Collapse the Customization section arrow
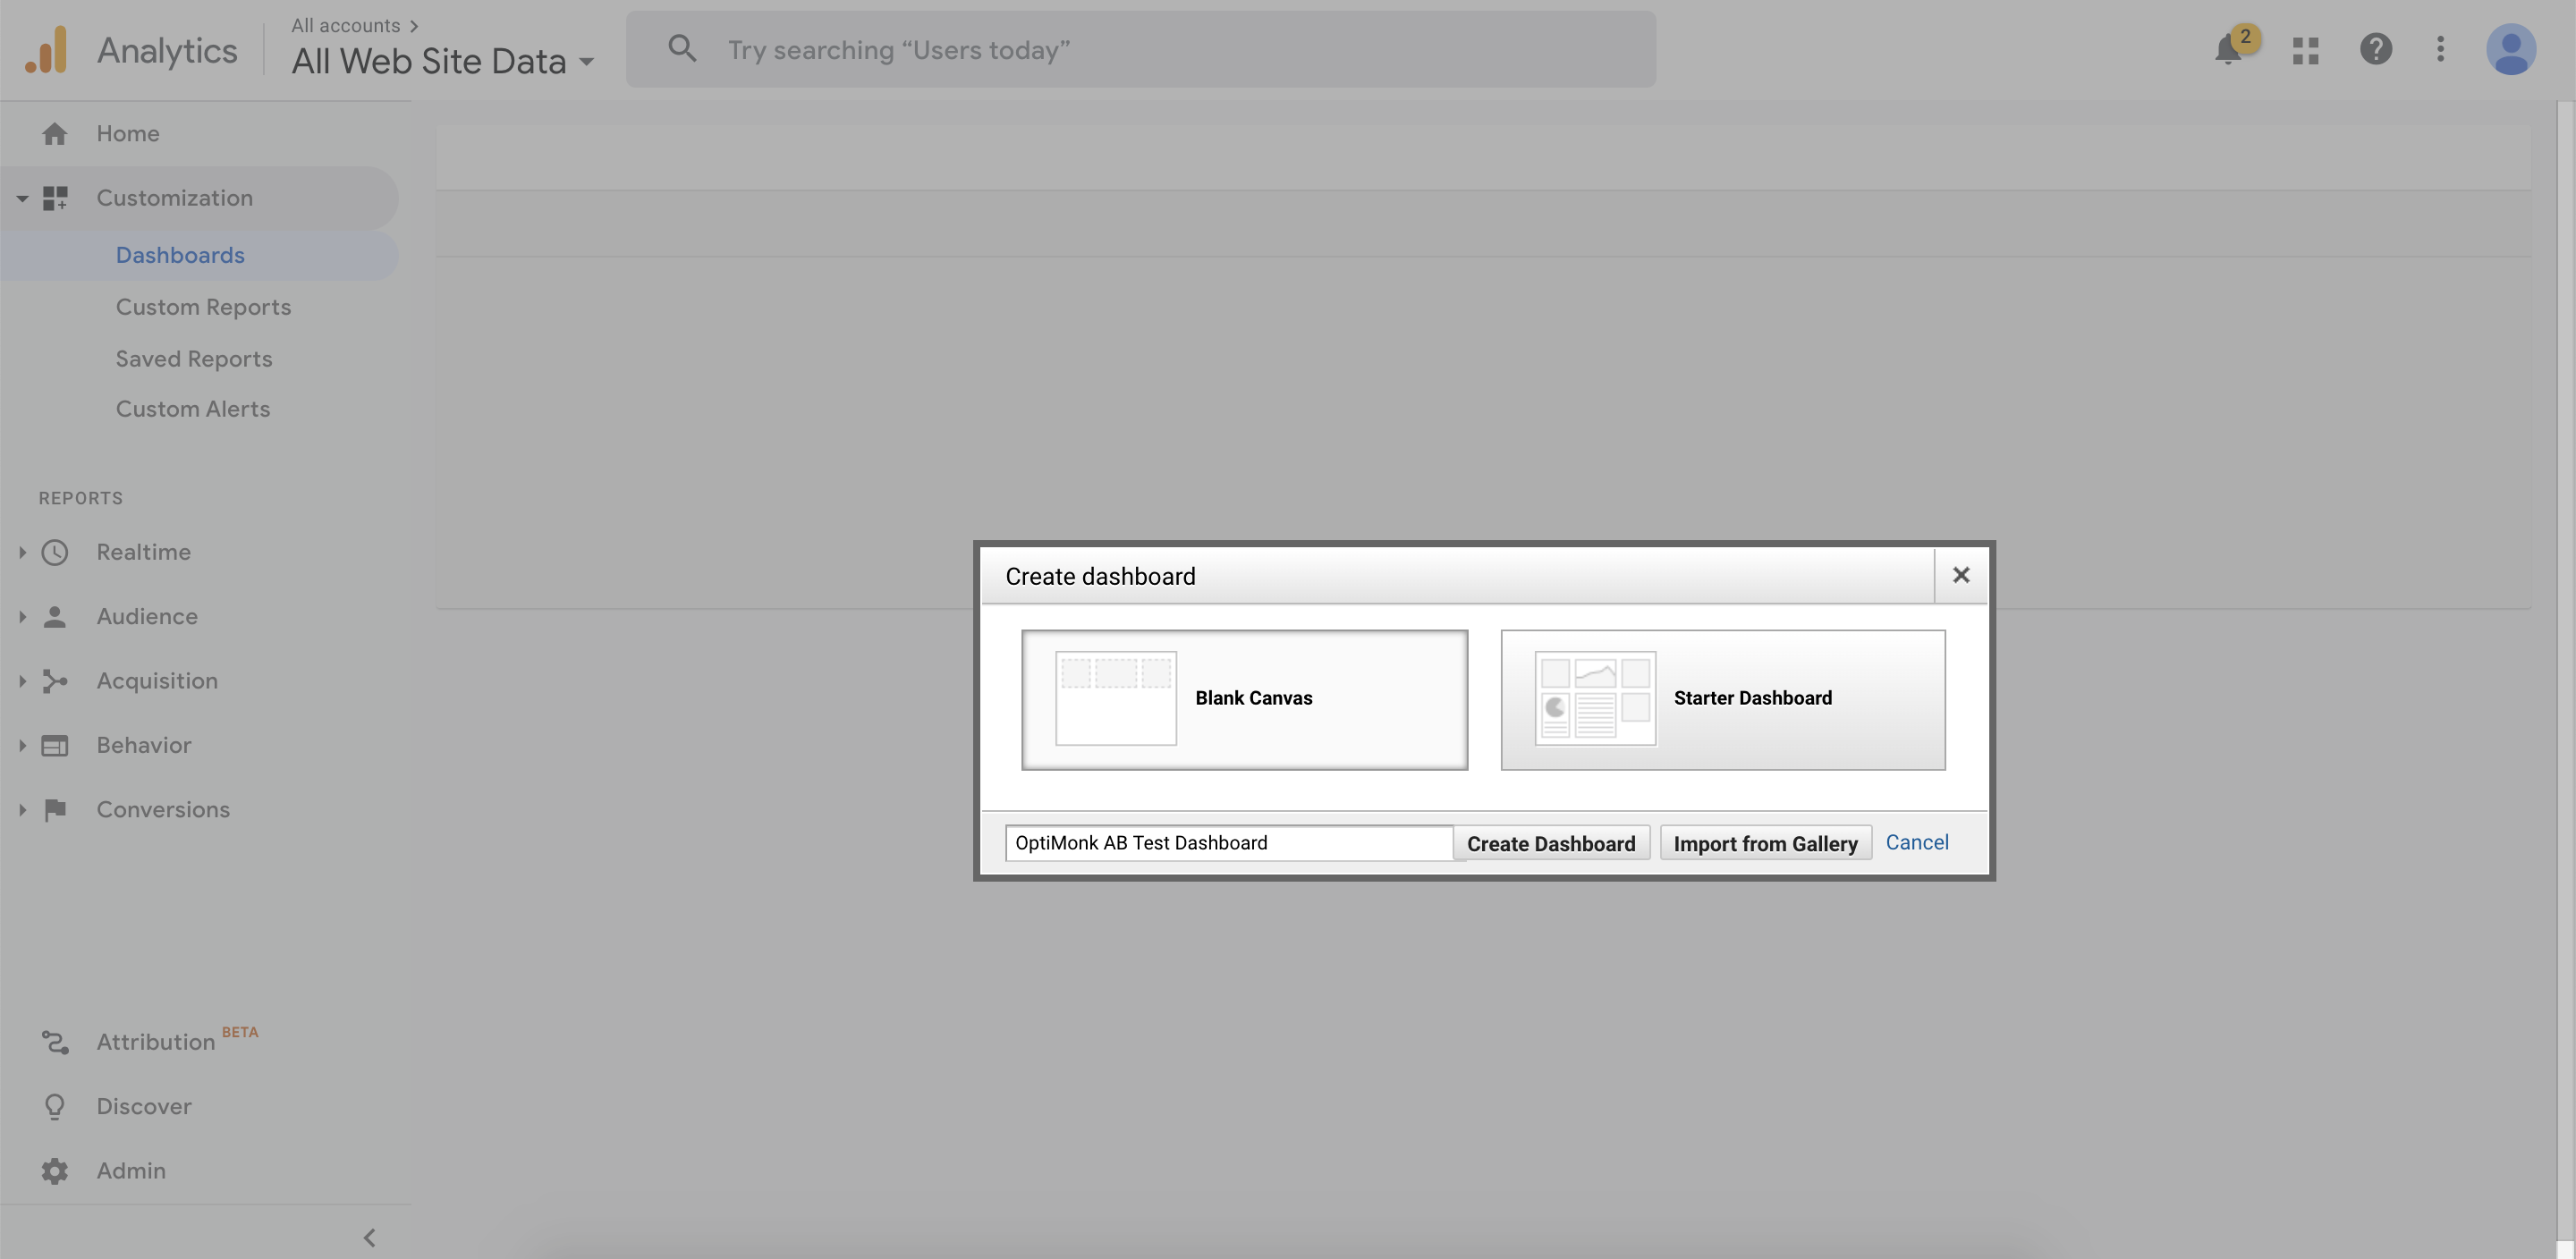Viewport: 2576px width, 1259px height. point(22,198)
